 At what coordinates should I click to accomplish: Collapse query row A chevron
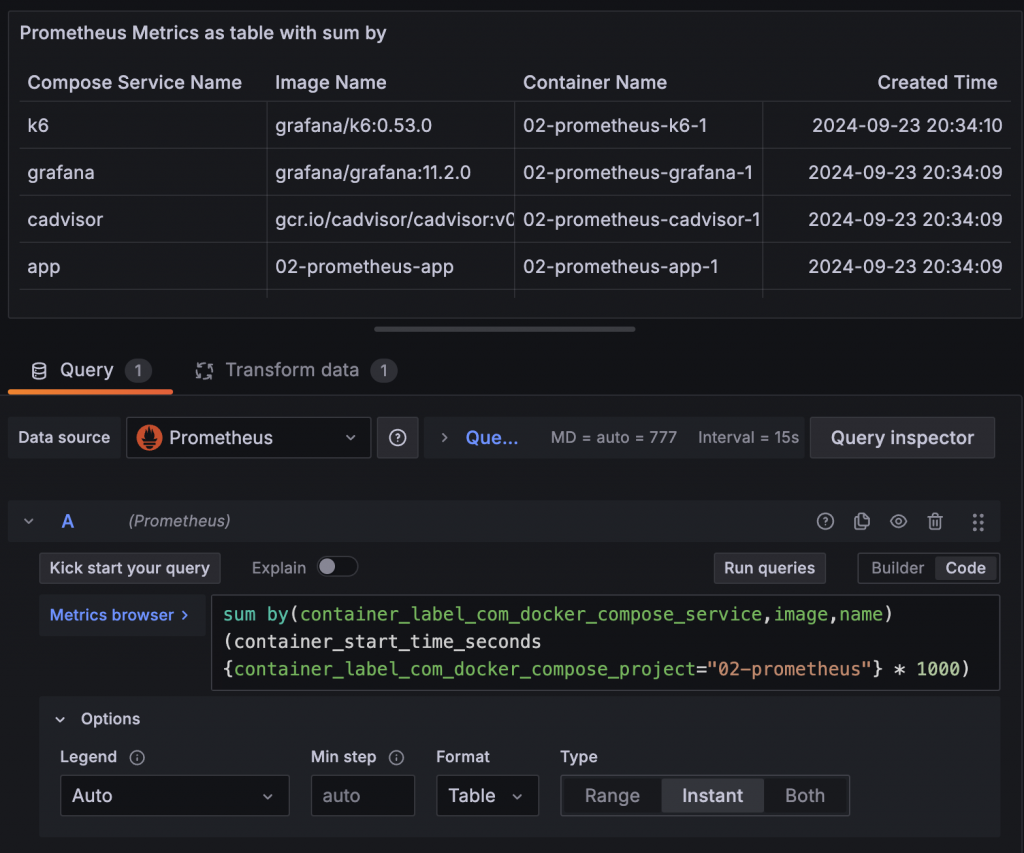pos(29,521)
